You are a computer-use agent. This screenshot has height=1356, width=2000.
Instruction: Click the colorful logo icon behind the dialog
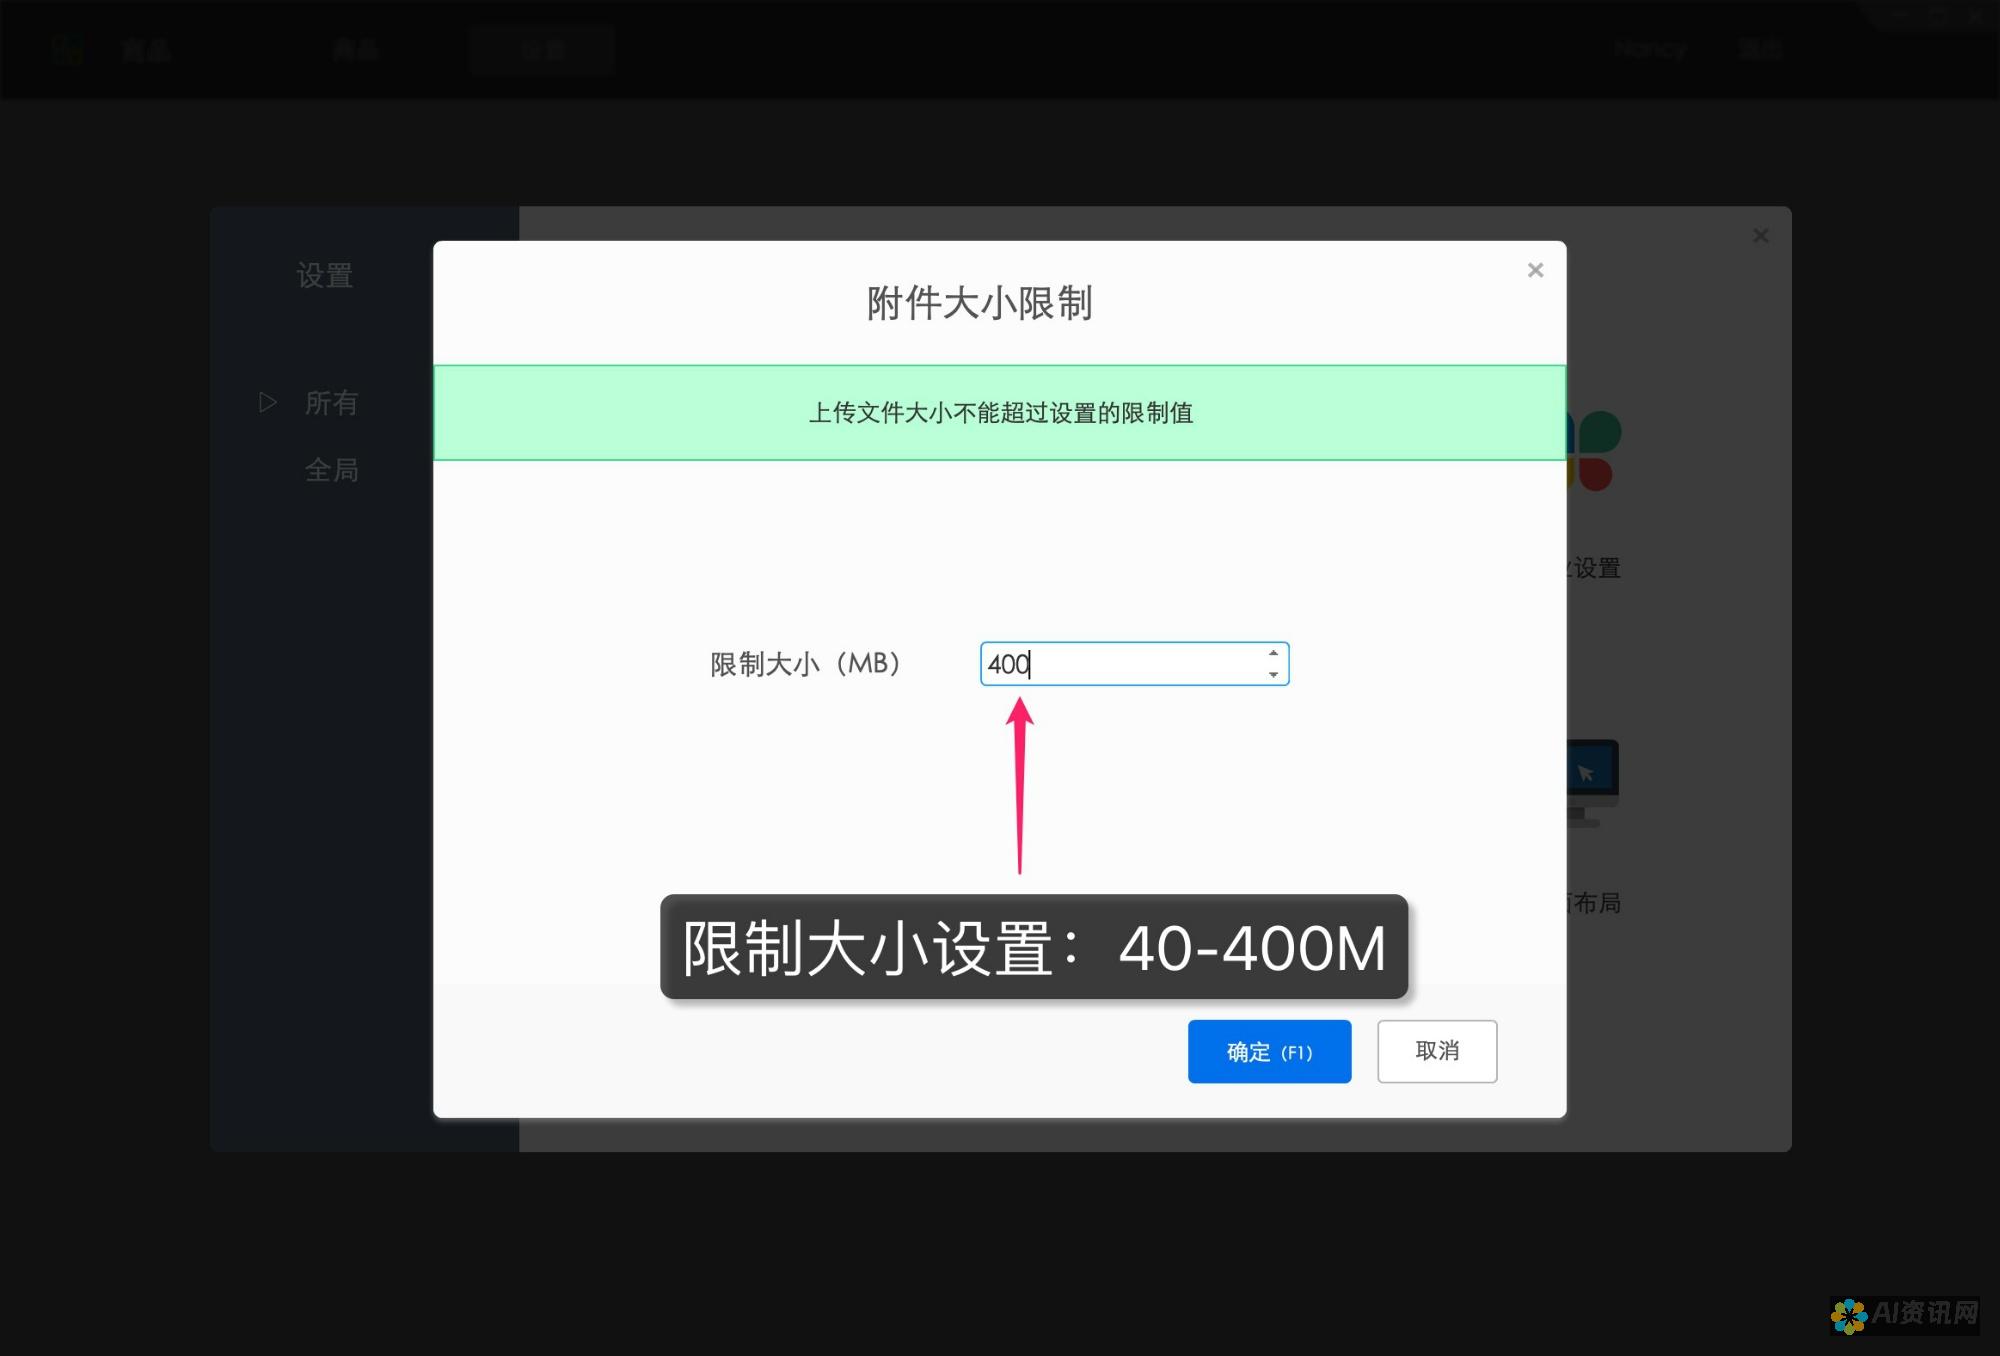click(1595, 451)
